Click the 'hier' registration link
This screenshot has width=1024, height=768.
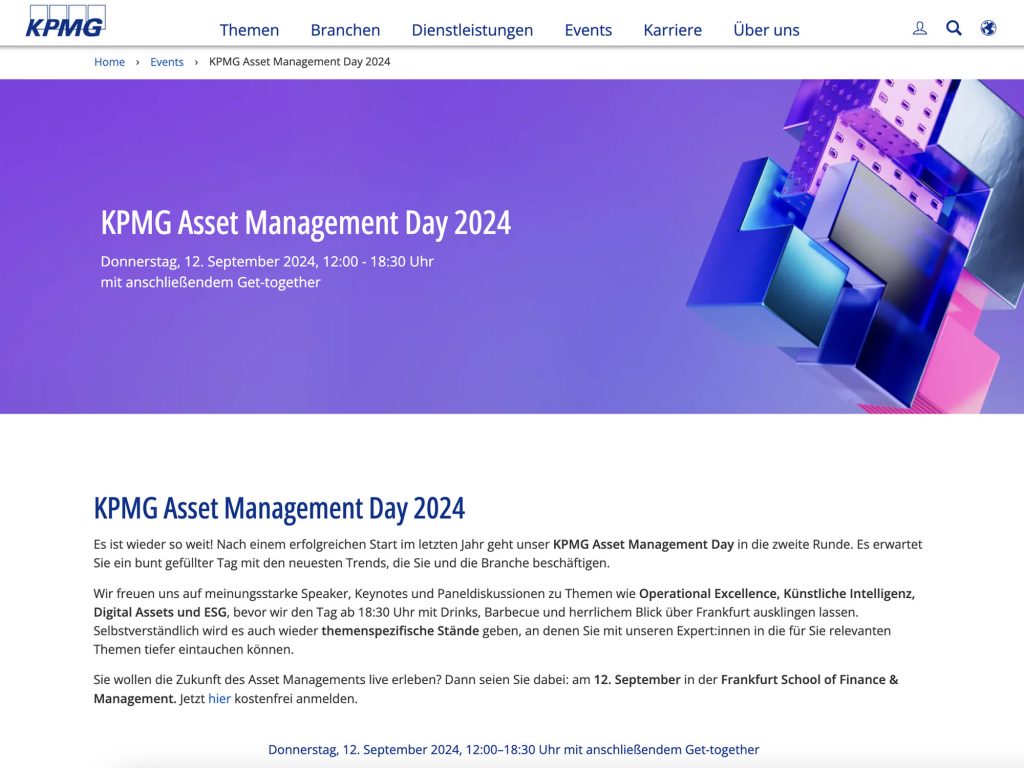click(x=219, y=698)
